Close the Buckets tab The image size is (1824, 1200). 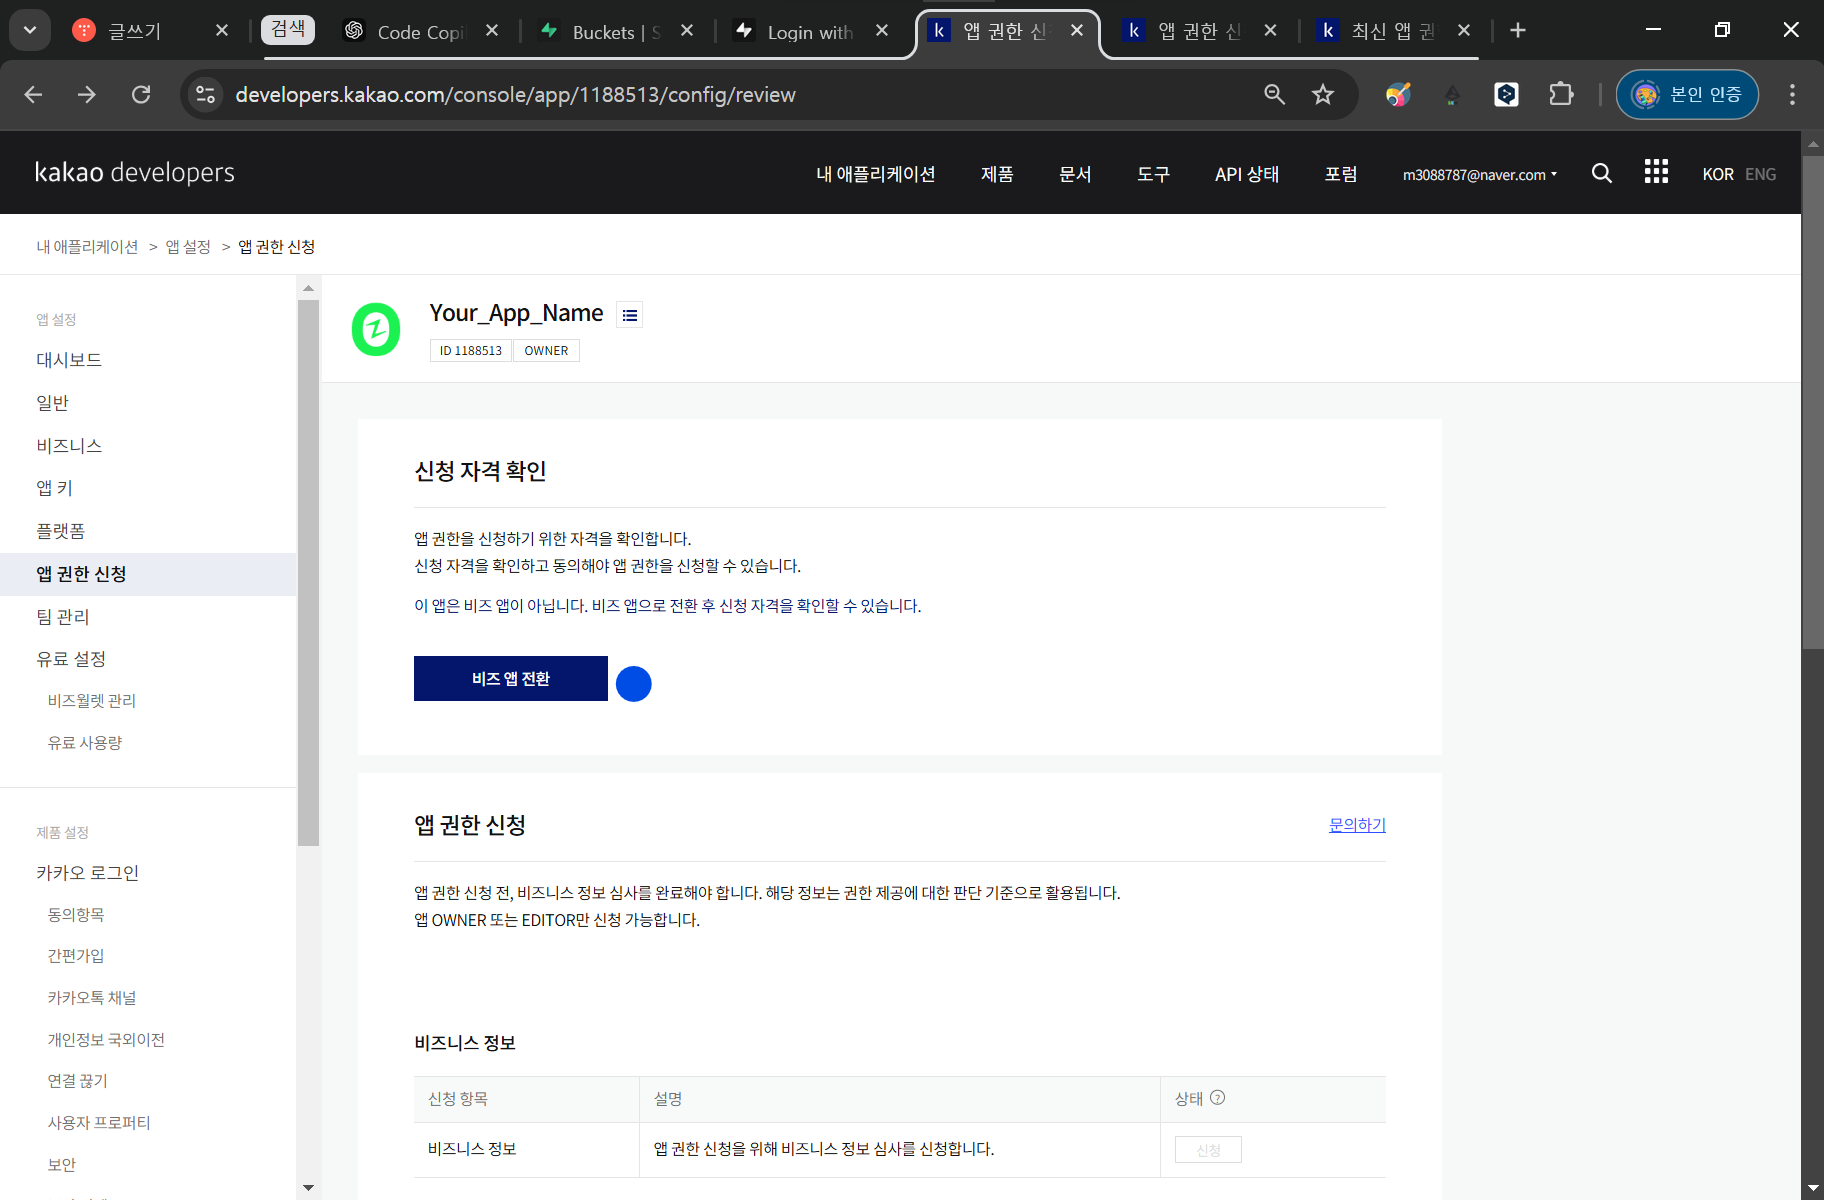687,30
